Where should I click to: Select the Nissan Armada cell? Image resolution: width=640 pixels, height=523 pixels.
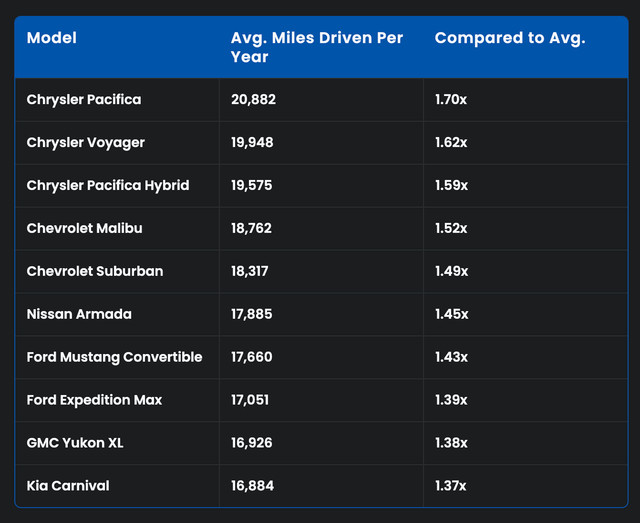(x=79, y=314)
